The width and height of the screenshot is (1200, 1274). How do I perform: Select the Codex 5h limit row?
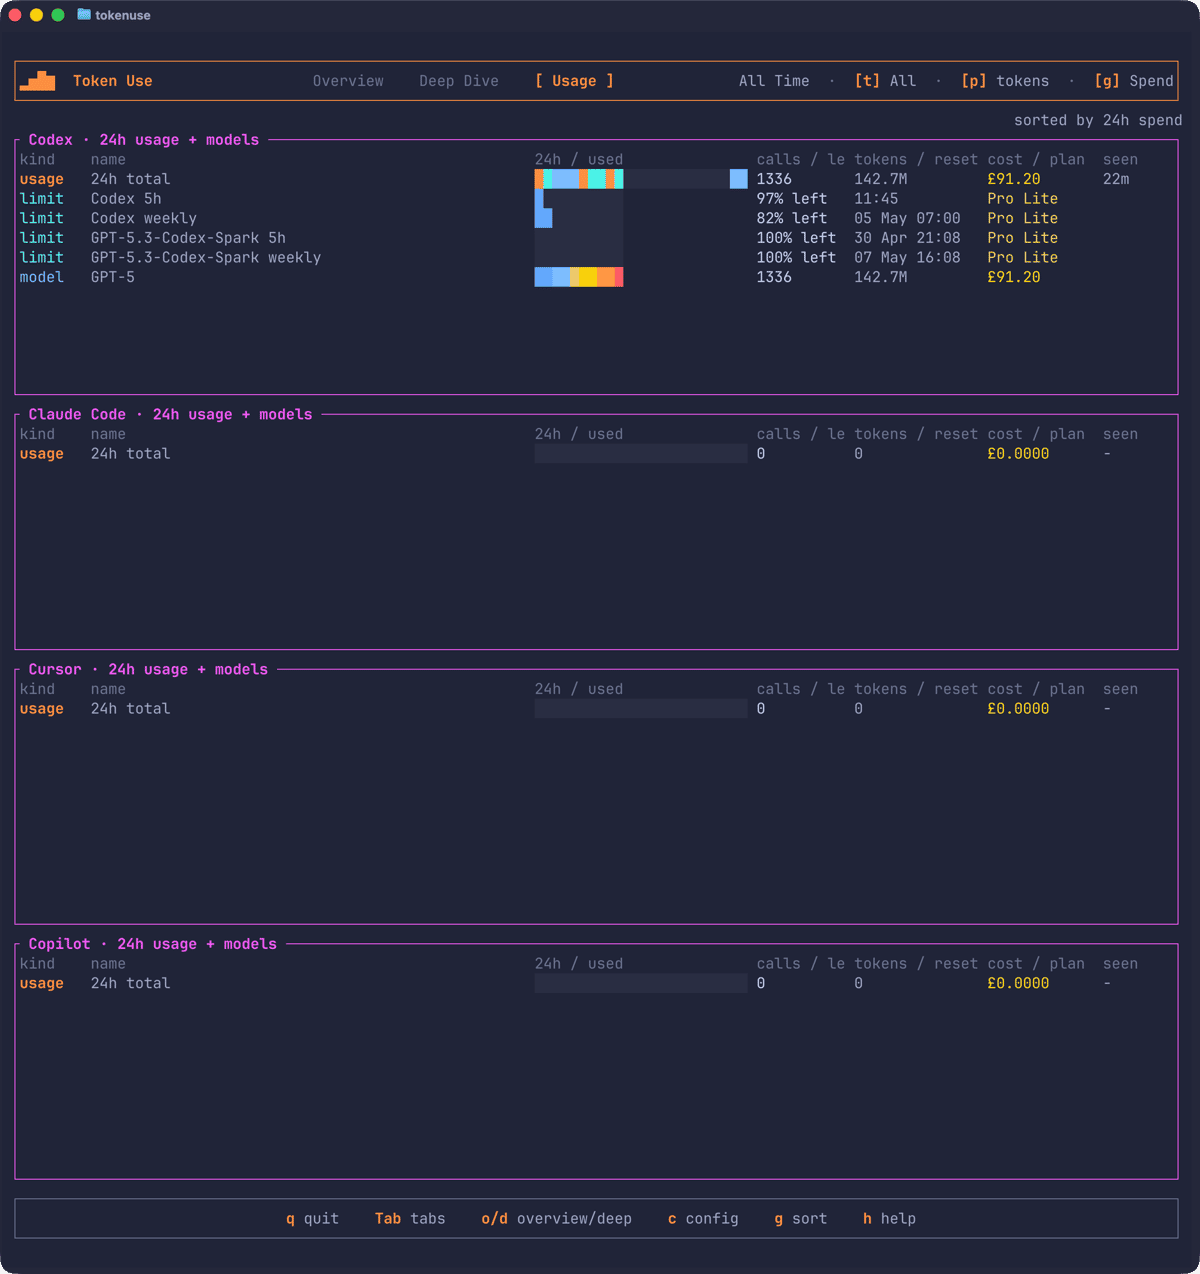point(596,199)
